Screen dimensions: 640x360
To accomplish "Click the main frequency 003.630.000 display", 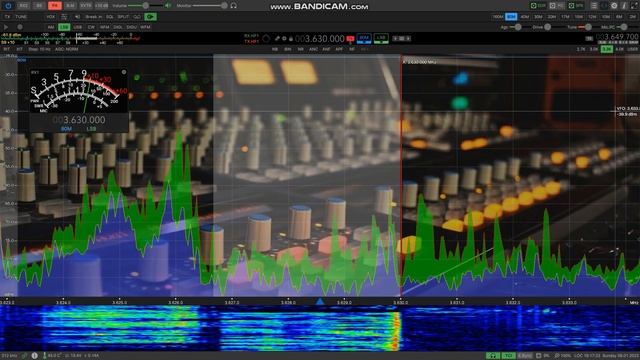I will point(320,39).
